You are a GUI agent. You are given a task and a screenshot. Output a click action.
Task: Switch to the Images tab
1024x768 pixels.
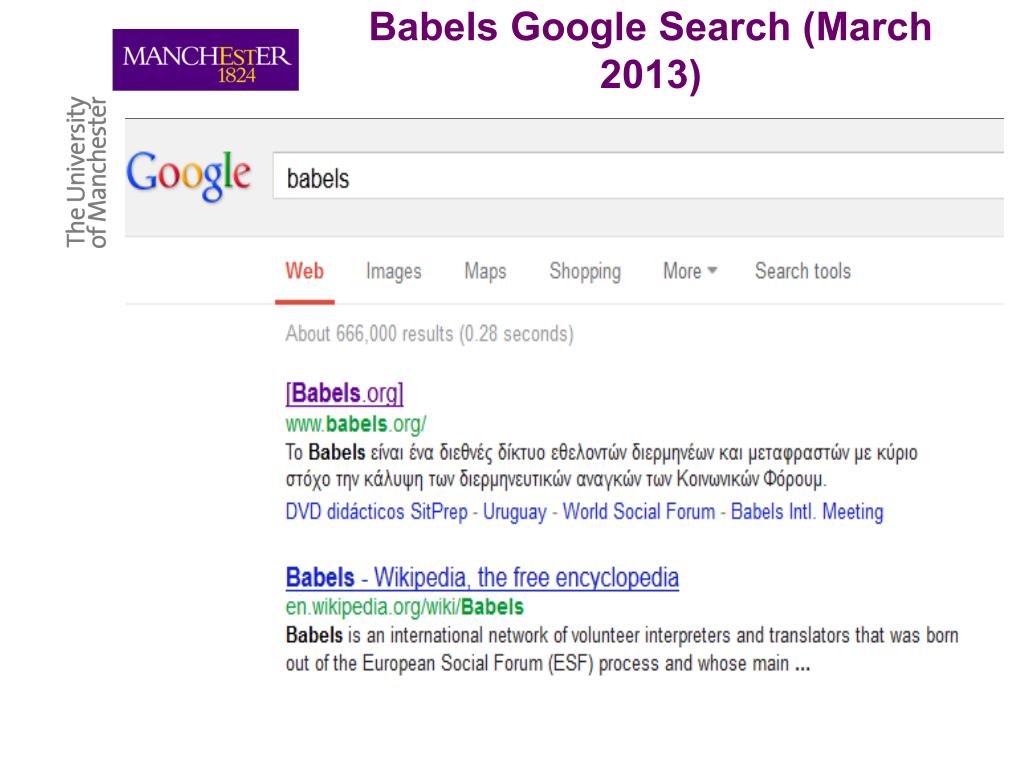click(x=394, y=271)
